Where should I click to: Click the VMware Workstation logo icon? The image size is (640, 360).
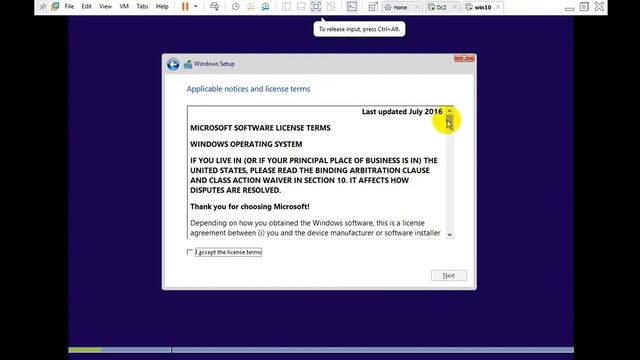pyautogui.click(x=55, y=7)
